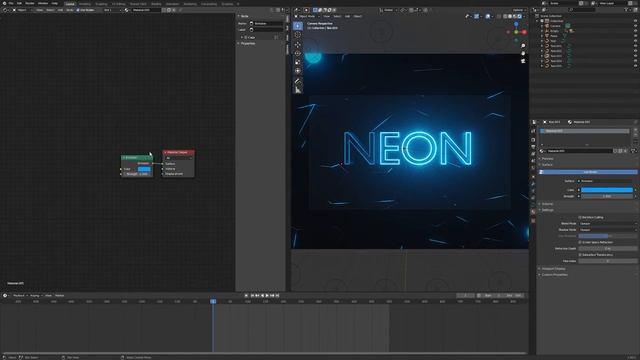Click the blue Z axis gizmo ball
The image size is (640, 360).
coord(516,24)
